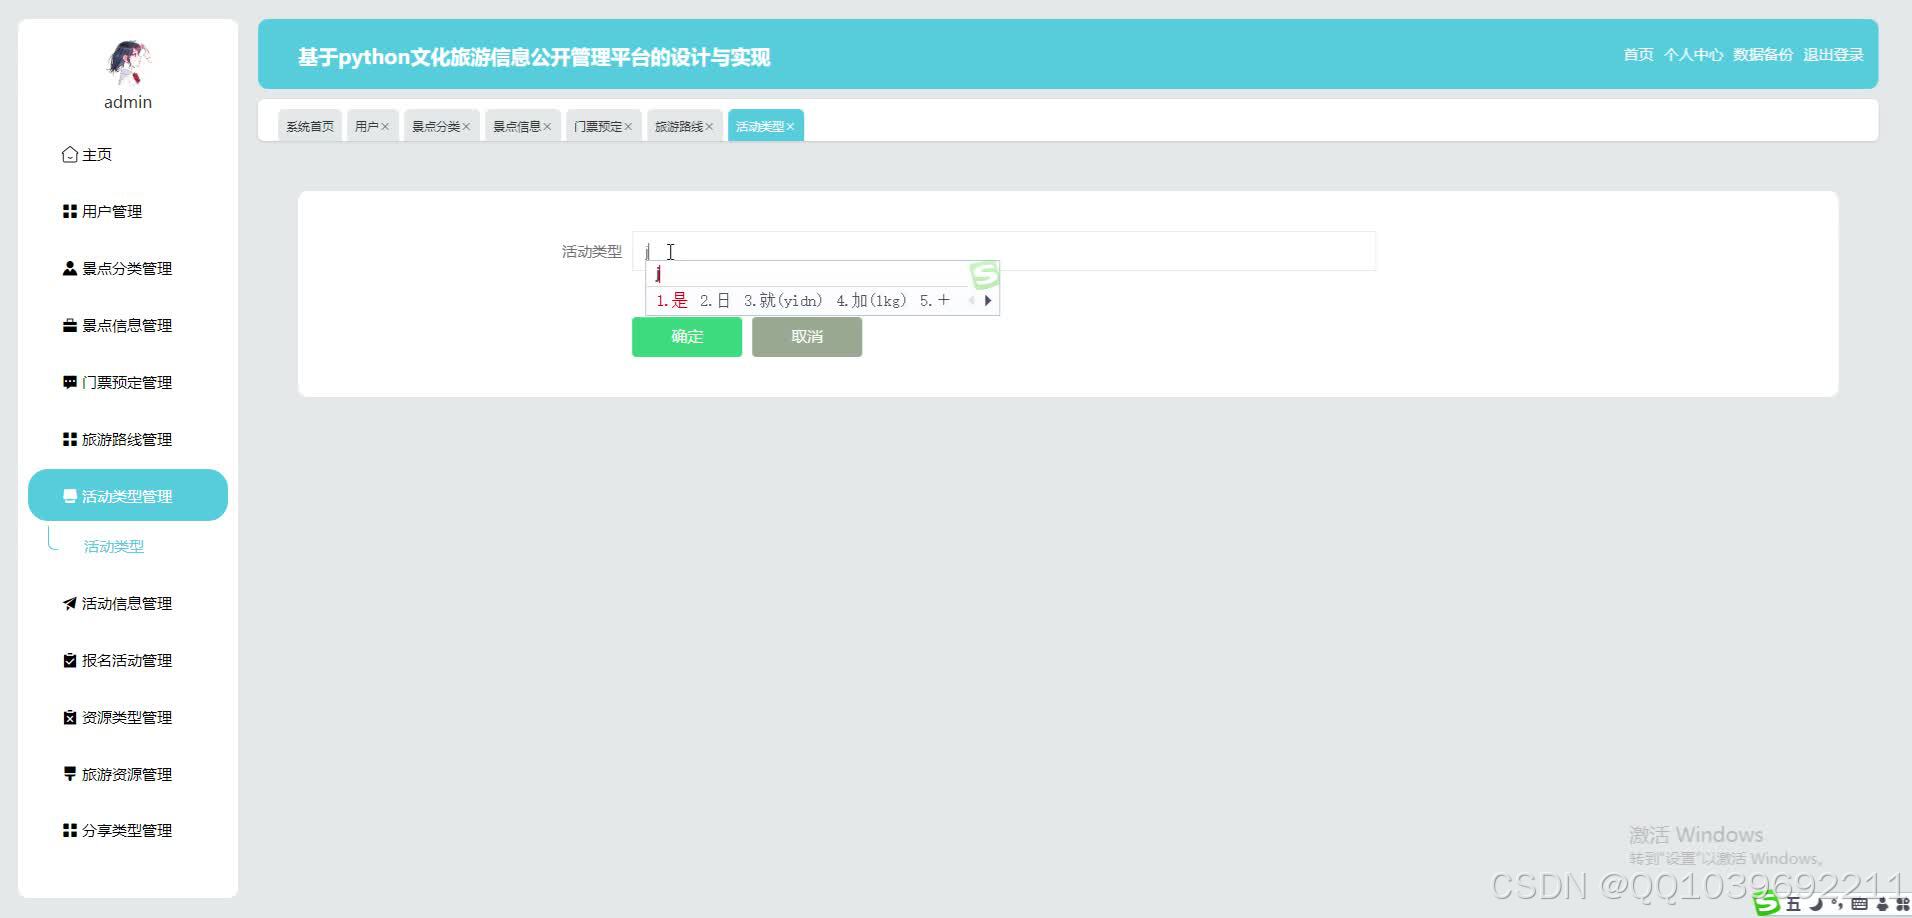Expand 景点分类管理 in the sidebar
The width and height of the screenshot is (1912, 918).
(128, 269)
